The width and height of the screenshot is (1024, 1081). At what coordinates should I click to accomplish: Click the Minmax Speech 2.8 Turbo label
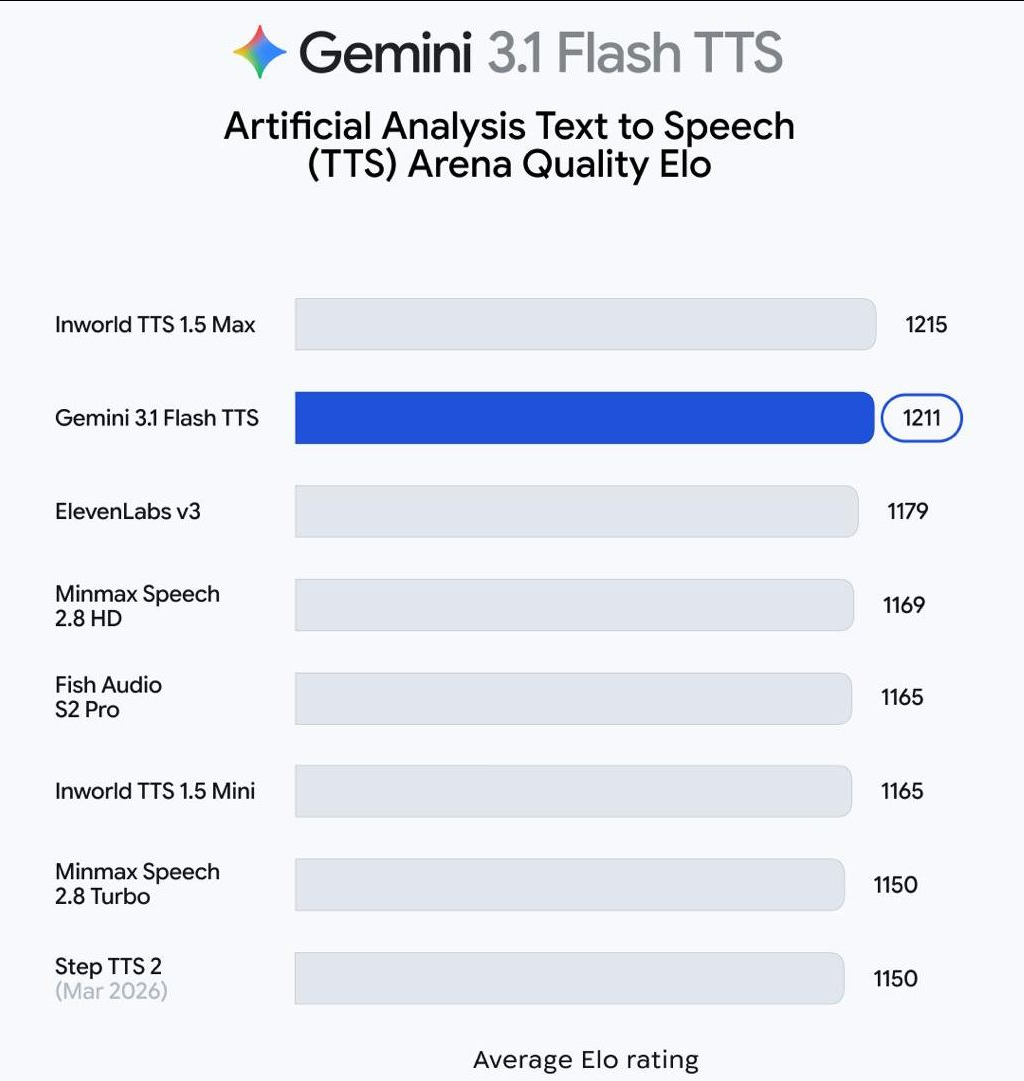tap(137, 884)
